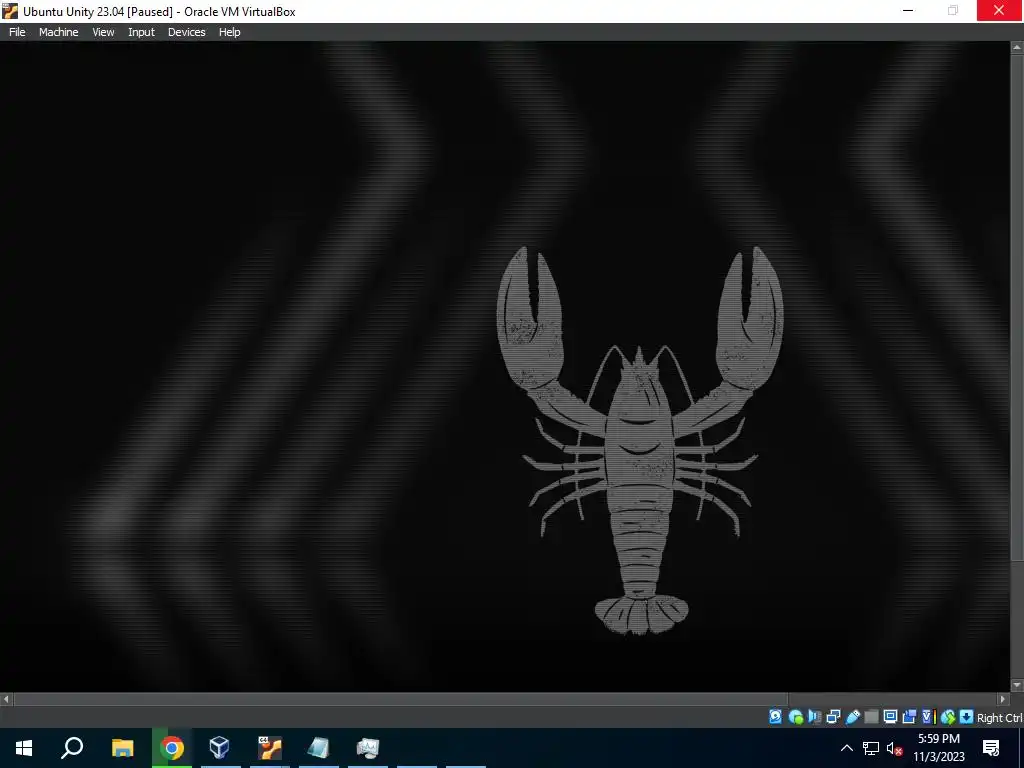Open the Help menu

(229, 32)
